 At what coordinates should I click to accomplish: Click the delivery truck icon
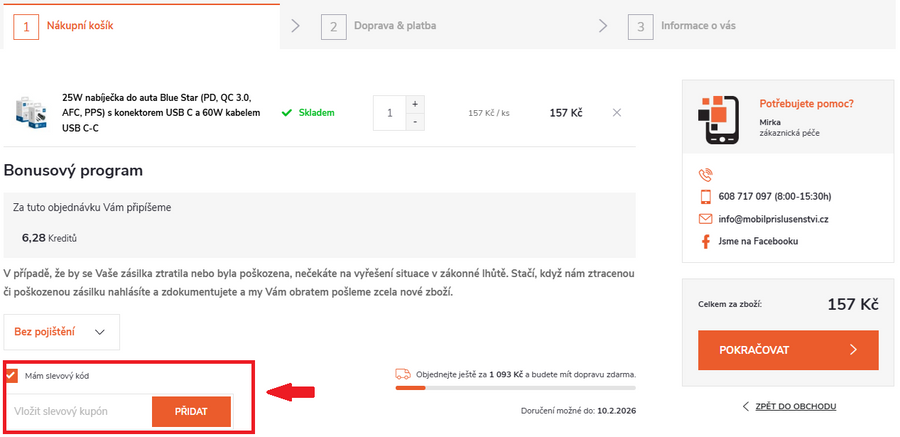coord(403,374)
